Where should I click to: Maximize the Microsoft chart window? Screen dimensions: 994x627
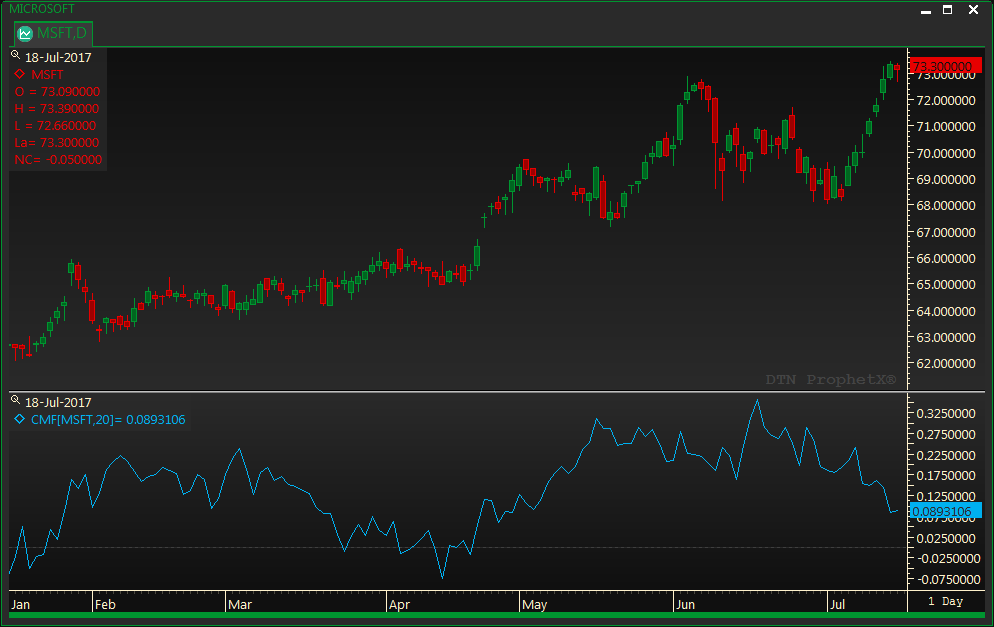coord(948,9)
